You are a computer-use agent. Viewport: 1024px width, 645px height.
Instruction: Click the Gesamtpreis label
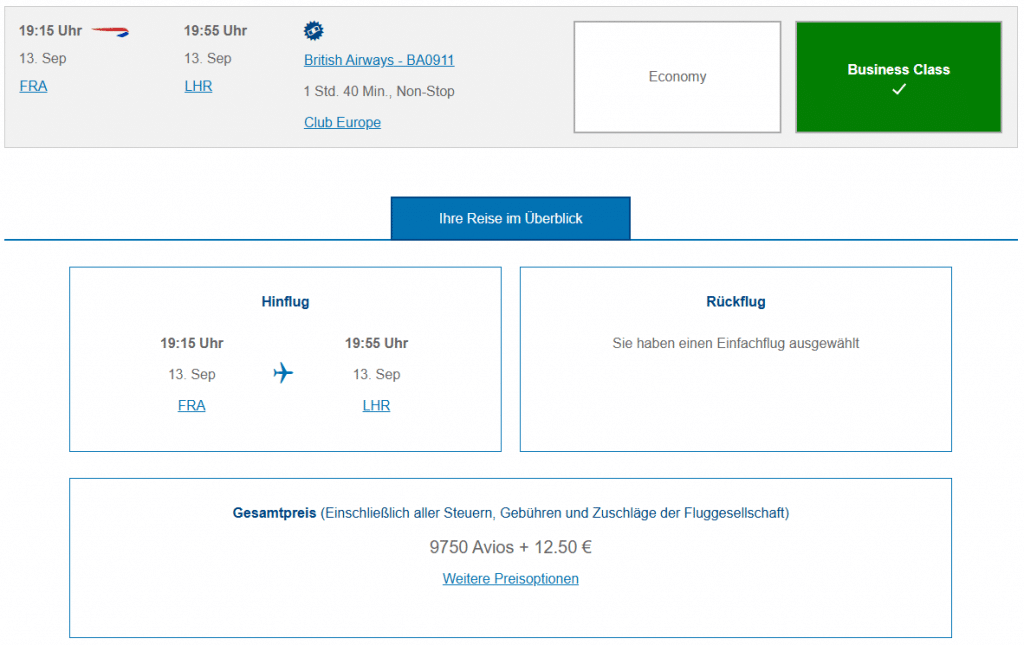tap(274, 513)
